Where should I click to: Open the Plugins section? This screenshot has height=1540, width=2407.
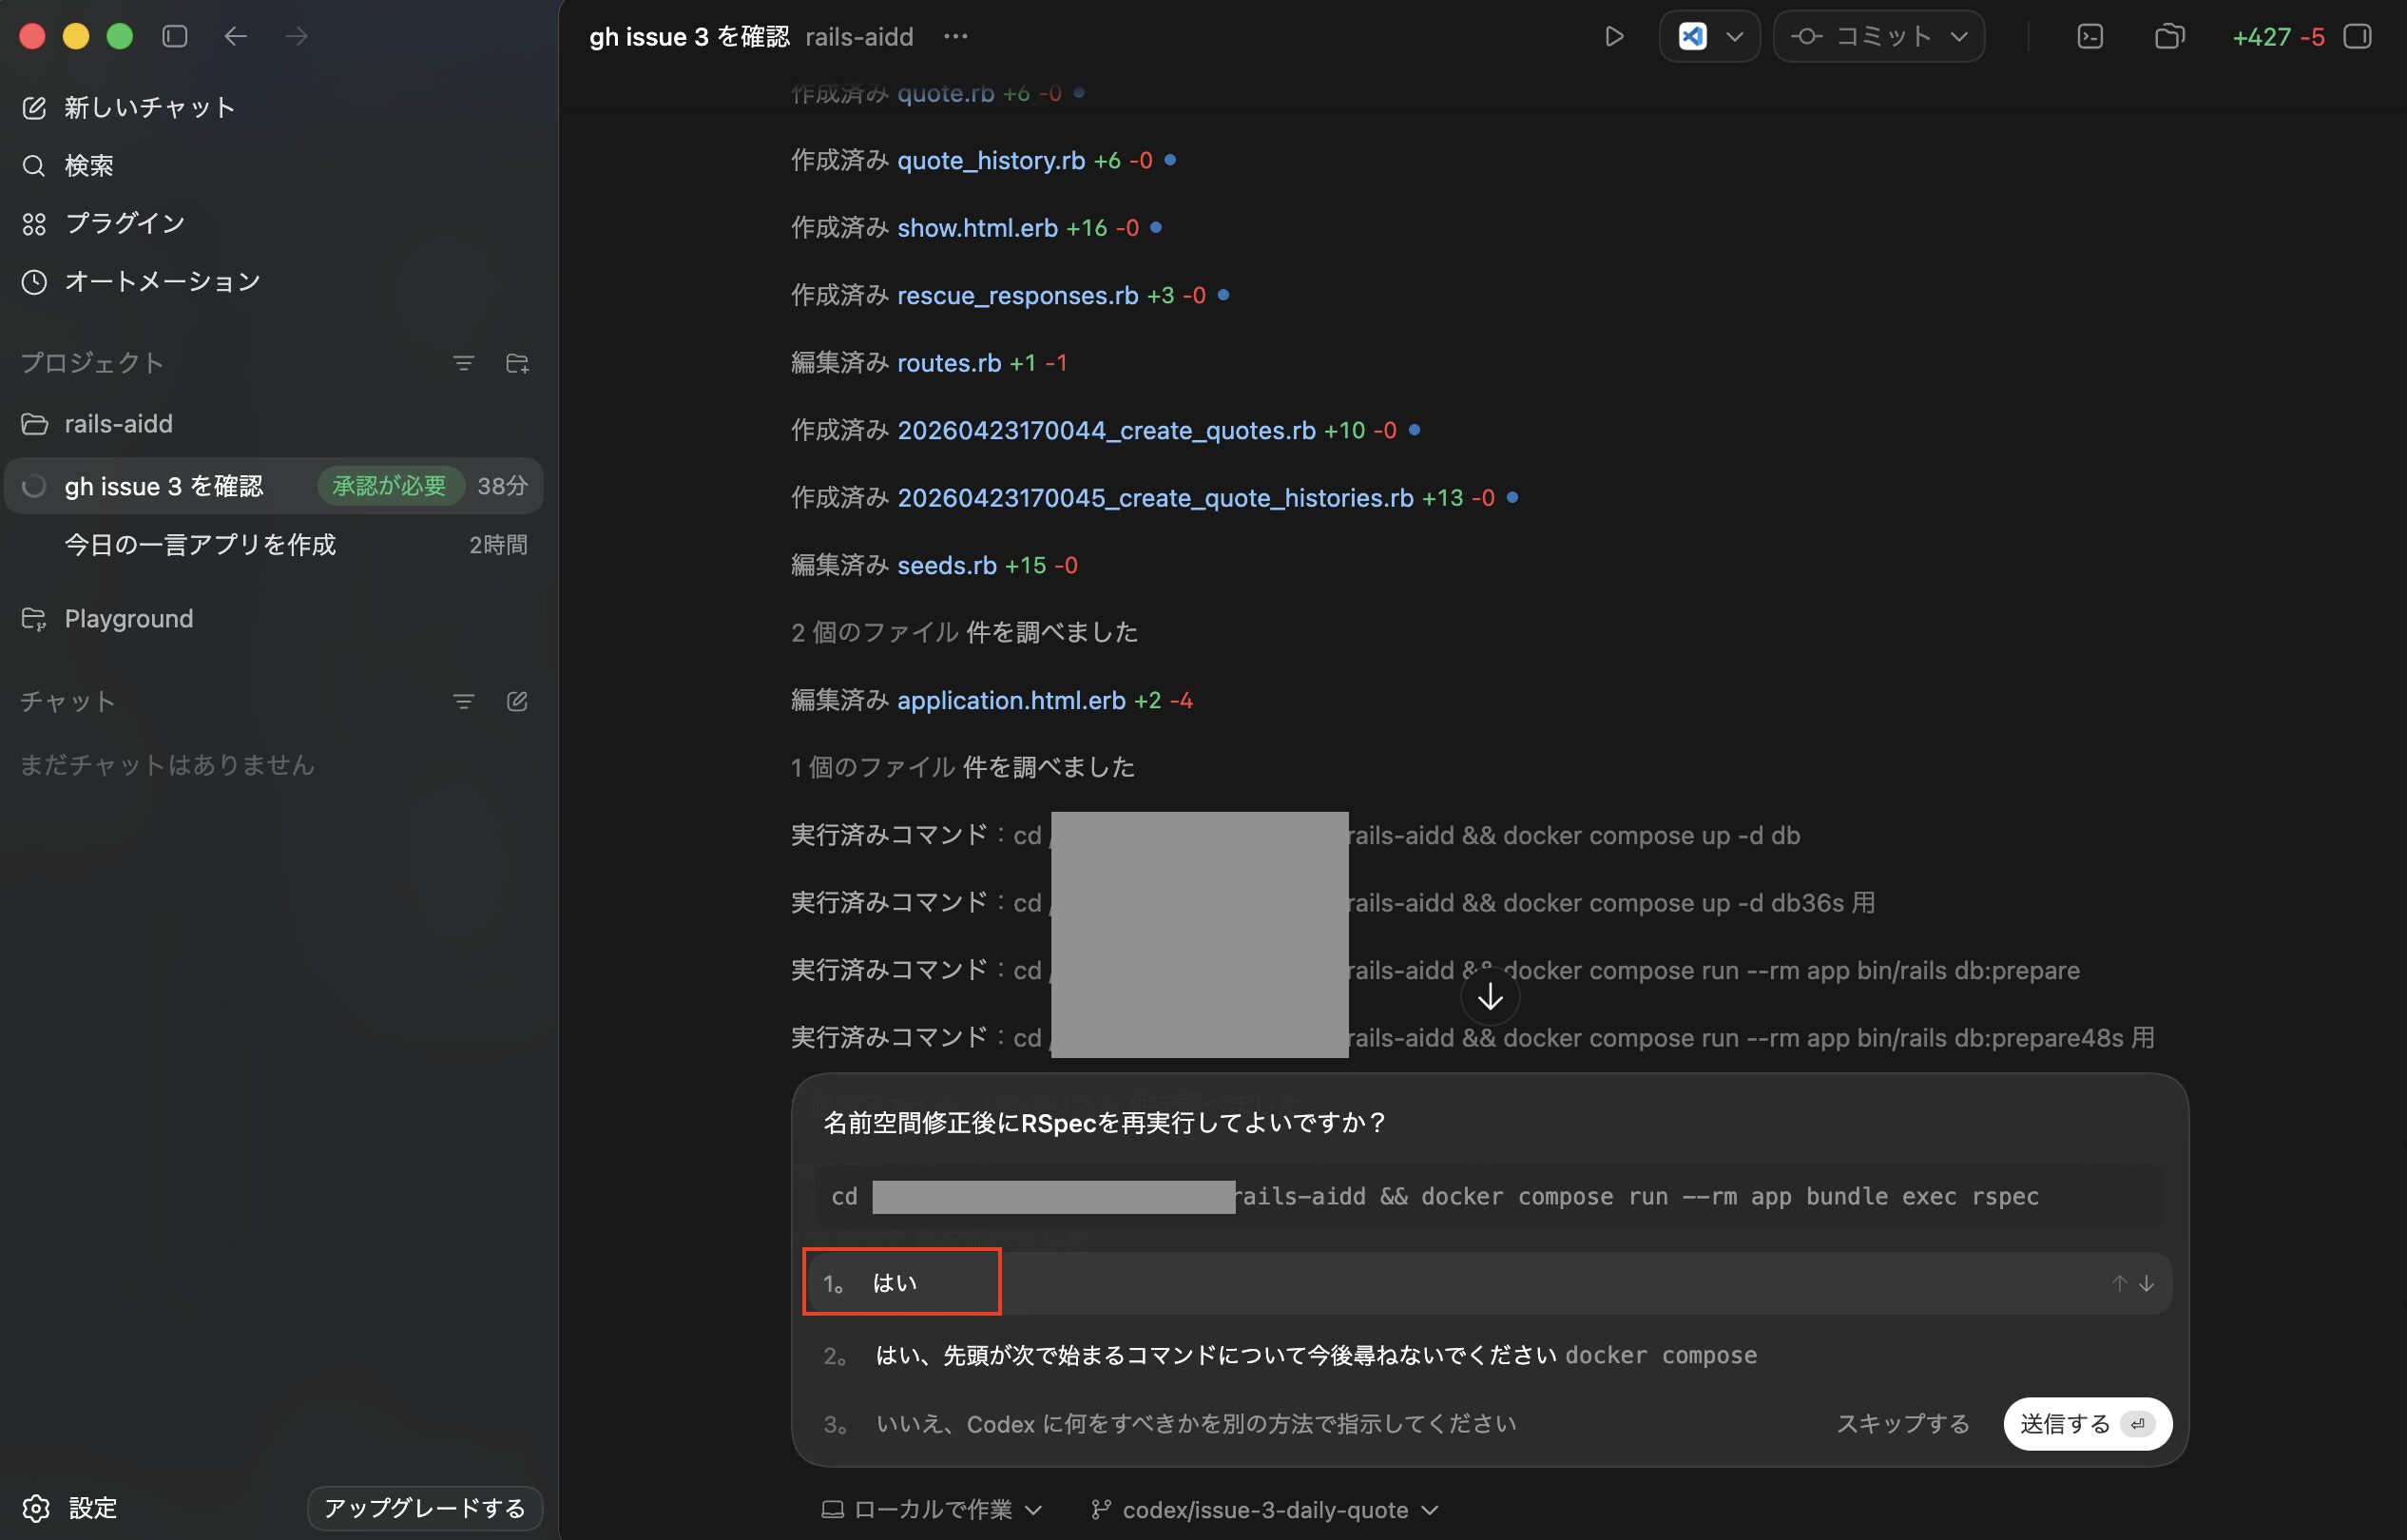[x=124, y=223]
